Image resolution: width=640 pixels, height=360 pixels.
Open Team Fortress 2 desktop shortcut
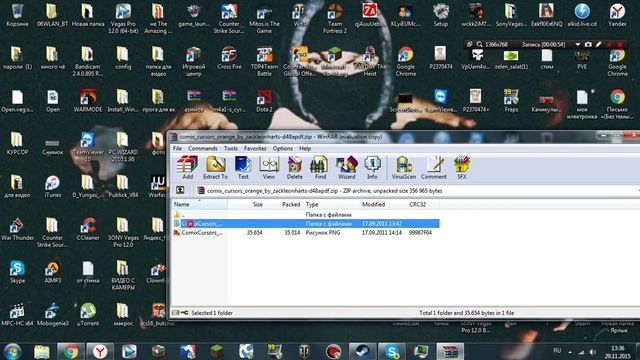(x=335, y=18)
